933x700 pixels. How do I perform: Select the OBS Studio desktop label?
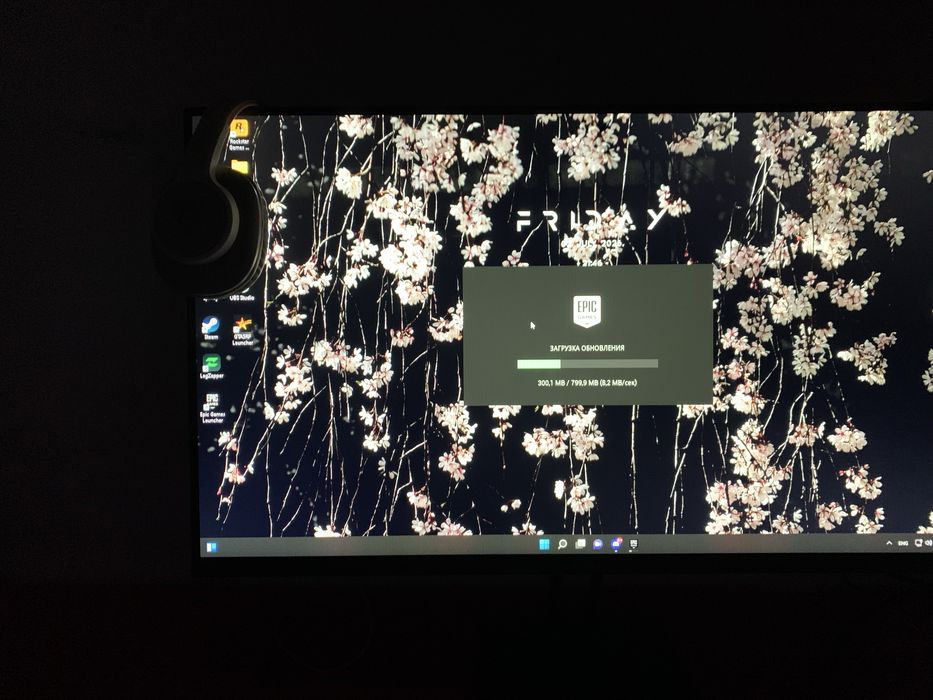coord(242,298)
